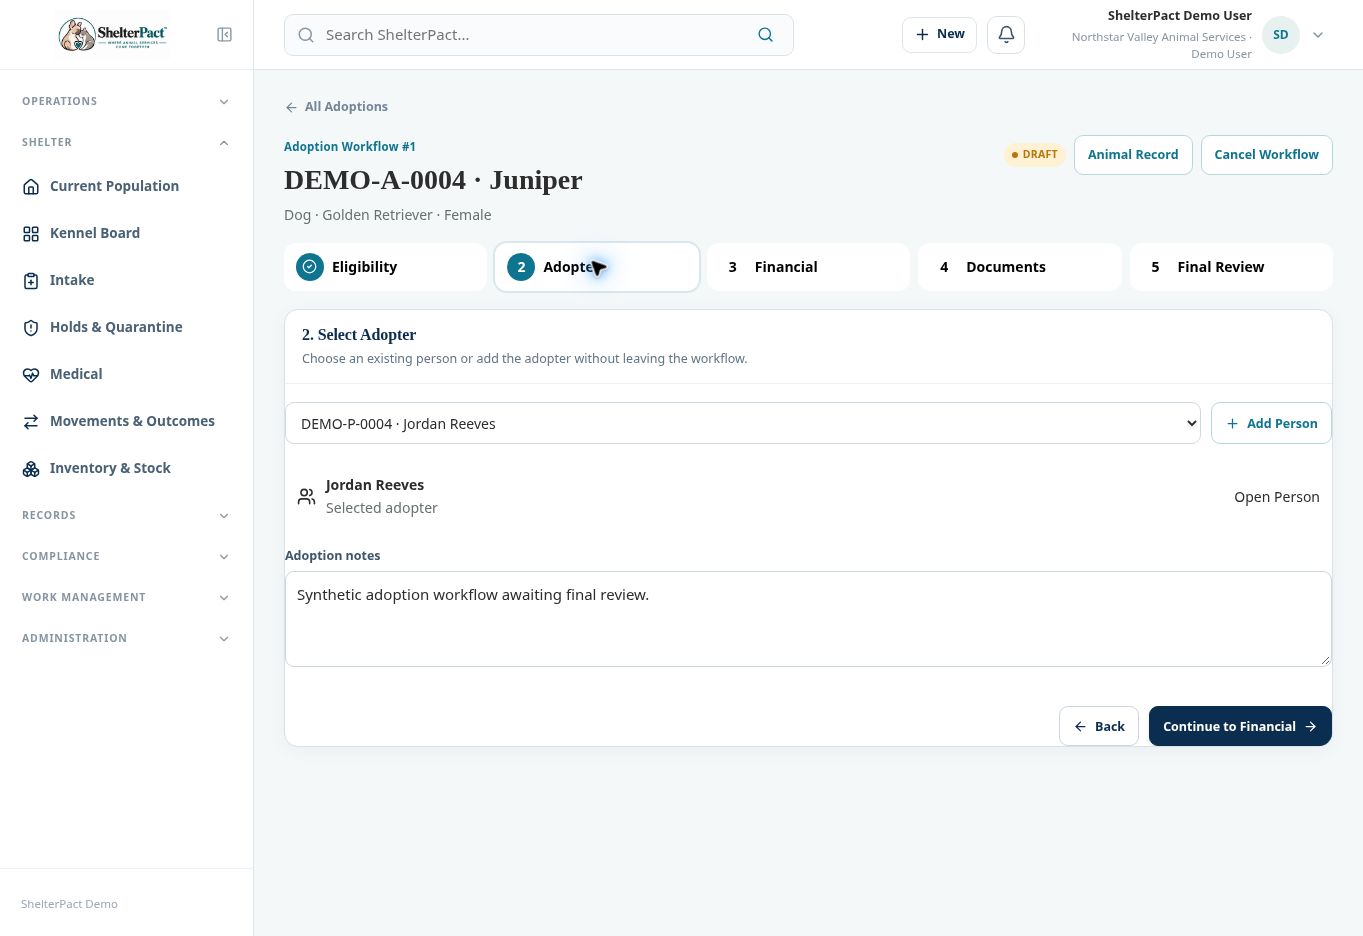Select the Adopter step tab
Image resolution: width=1363 pixels, height=936 pixels.
pyautogui.click(x=597, y=267)
